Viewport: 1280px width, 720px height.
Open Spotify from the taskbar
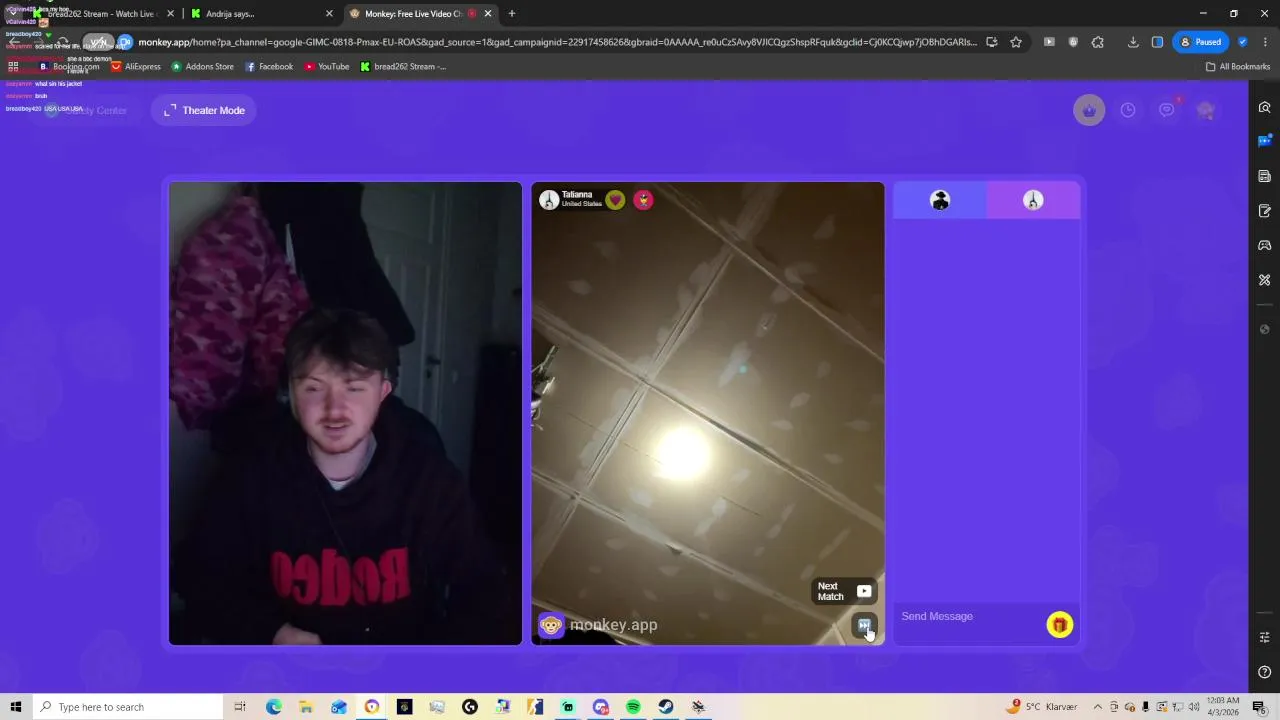pos(633,707)
